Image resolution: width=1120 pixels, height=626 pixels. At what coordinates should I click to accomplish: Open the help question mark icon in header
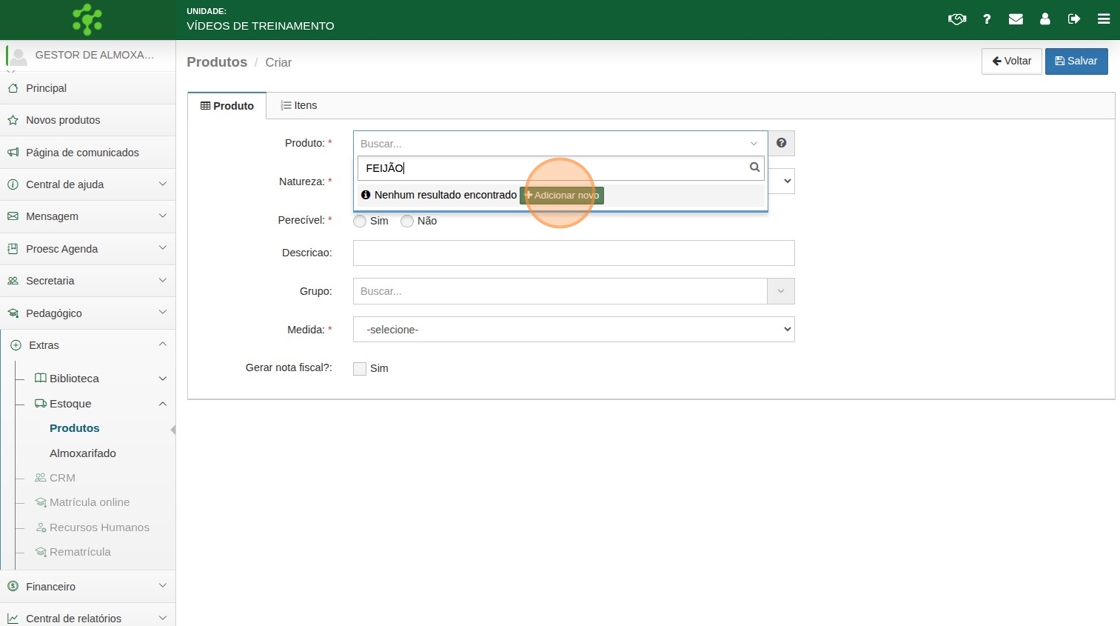(x=987, y=19)
